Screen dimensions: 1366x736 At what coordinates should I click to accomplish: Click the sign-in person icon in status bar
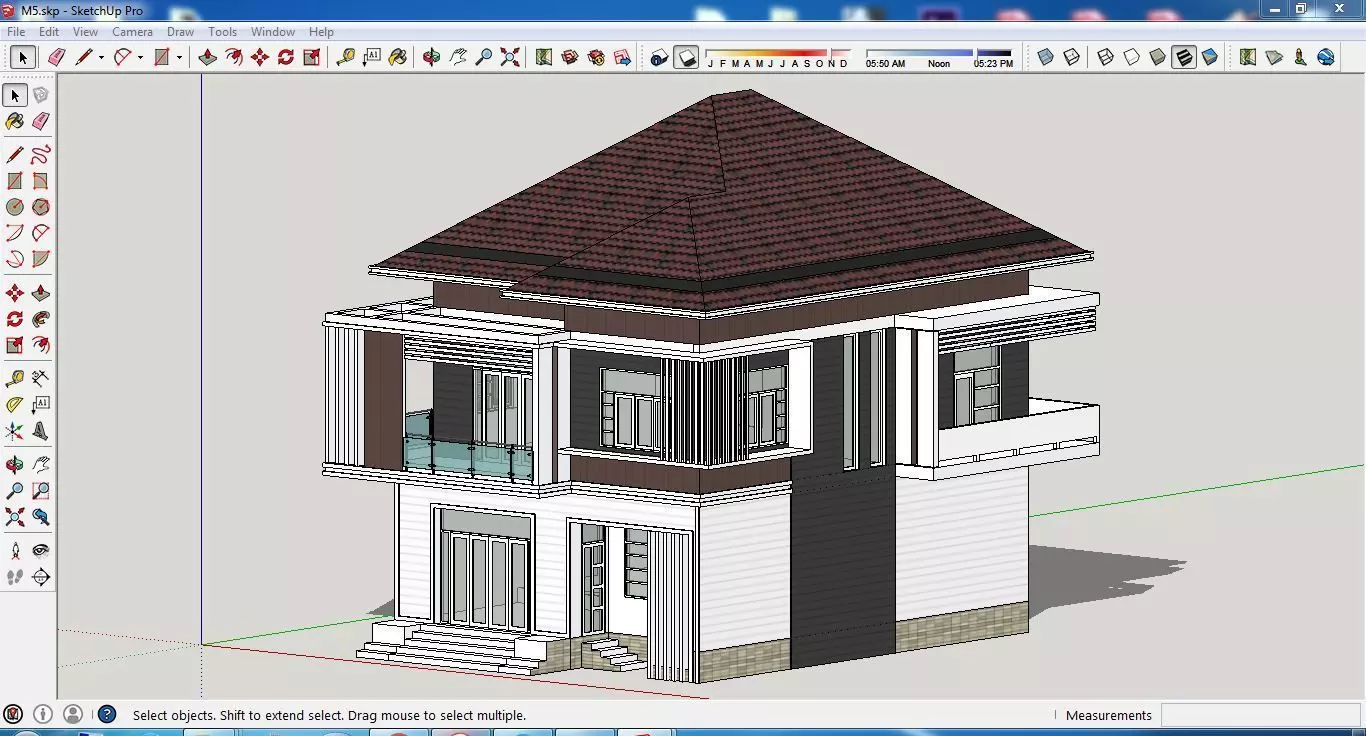coord(73,715)
